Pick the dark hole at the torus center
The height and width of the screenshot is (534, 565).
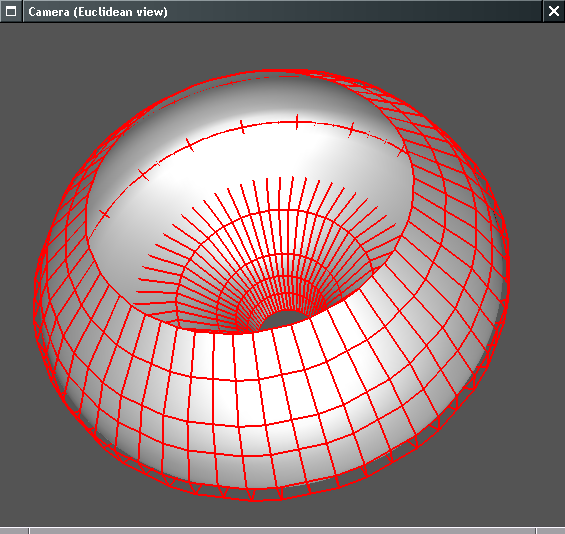(x=284, y=318)
